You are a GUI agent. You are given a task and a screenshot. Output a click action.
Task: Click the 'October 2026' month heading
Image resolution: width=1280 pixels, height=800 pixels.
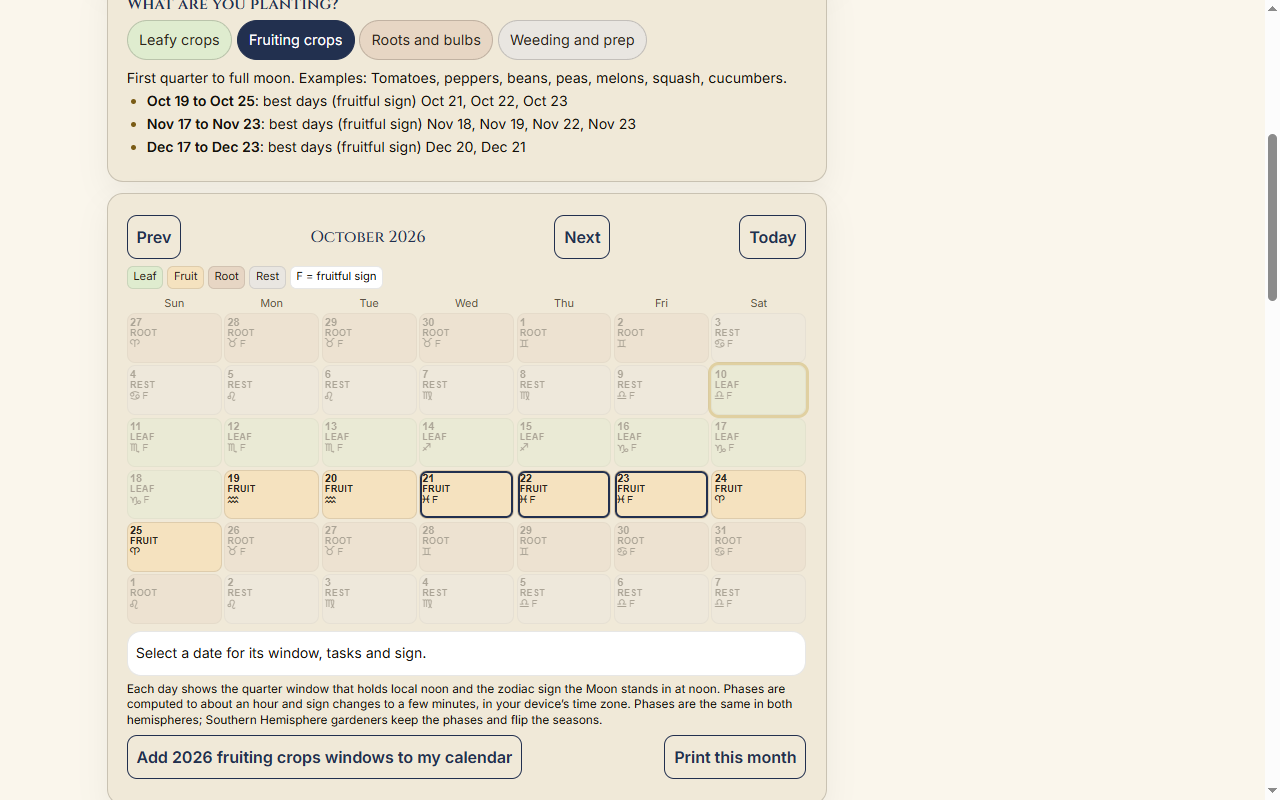(368, 237)
